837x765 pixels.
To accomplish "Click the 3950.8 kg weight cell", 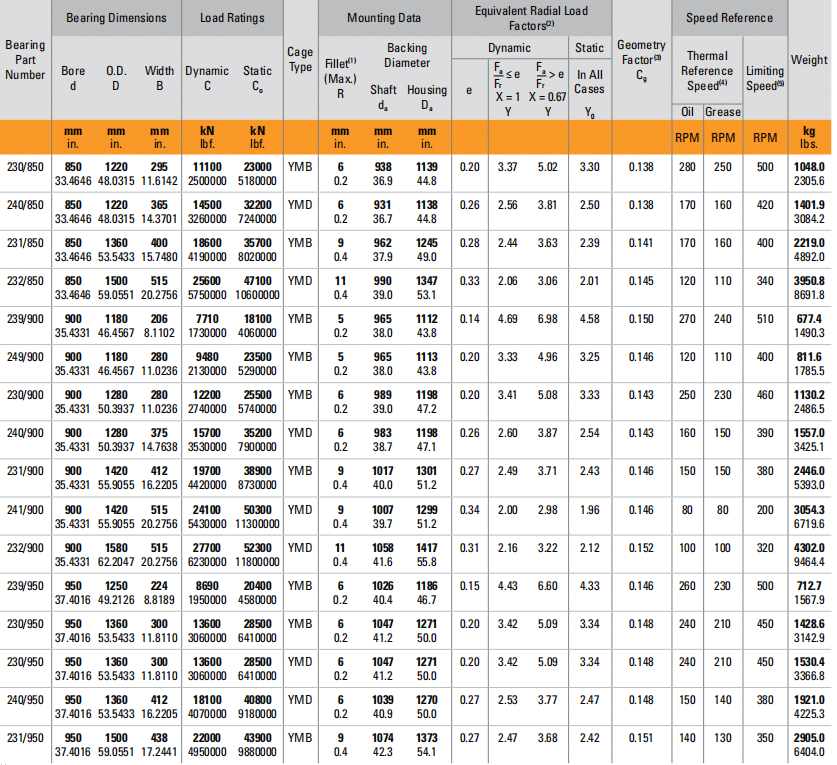I will point(809,281).
